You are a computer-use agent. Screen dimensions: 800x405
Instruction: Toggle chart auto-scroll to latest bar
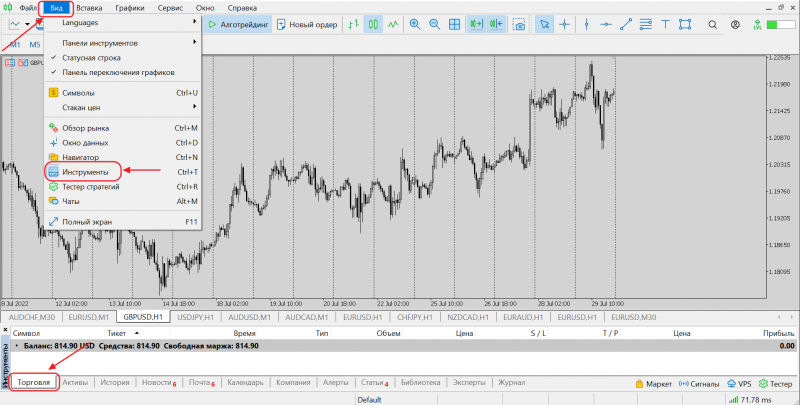[x=476, y=24]
